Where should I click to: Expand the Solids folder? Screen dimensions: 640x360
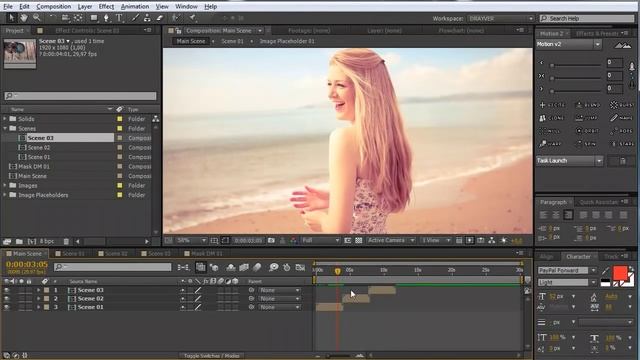click(x=5, y=119)
